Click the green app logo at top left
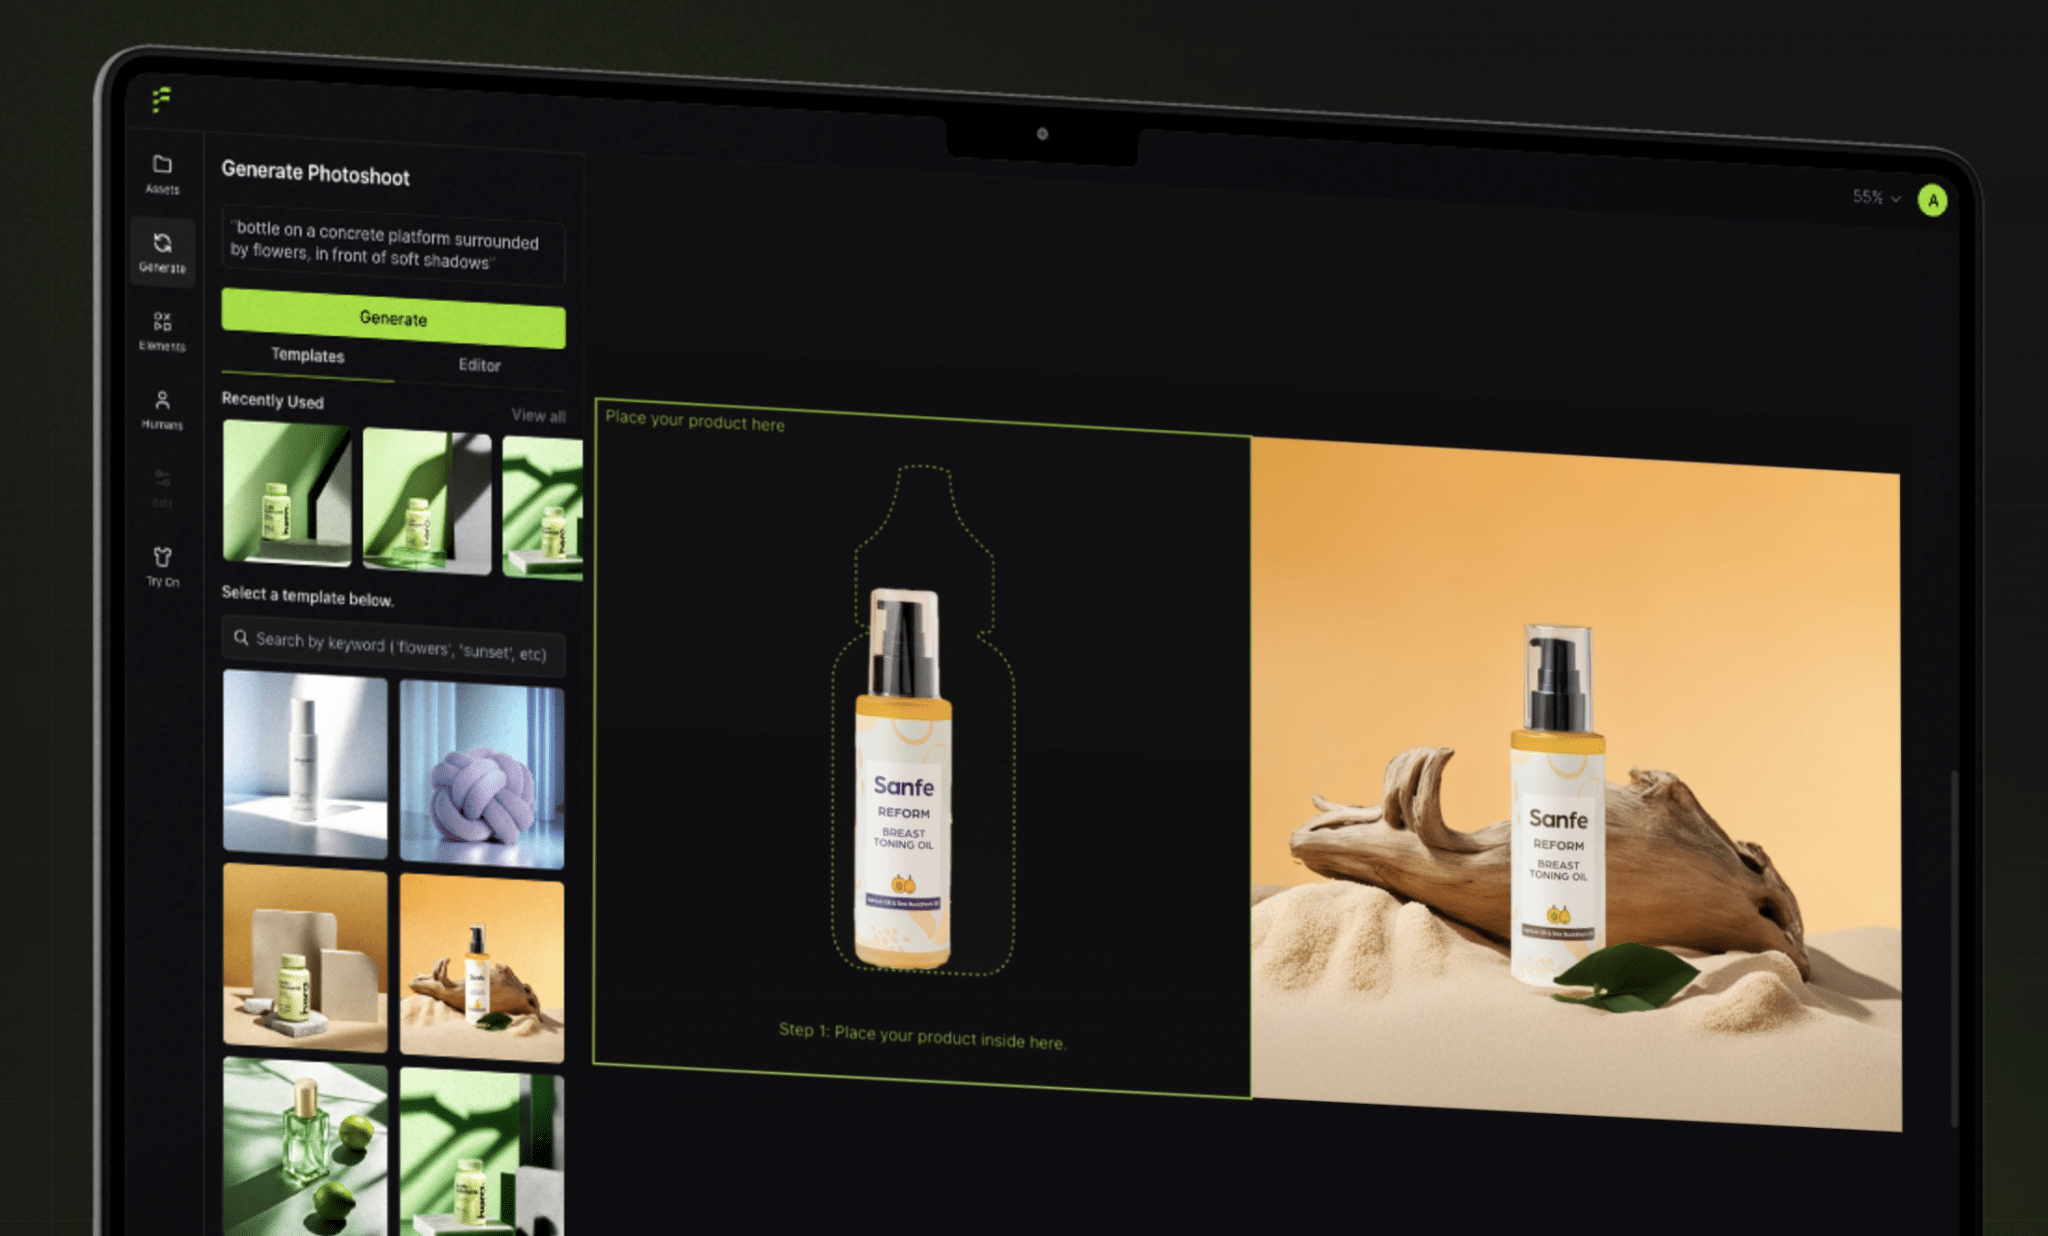The width and height of the screenshot is (2048, 1236). pyautogui.click(x=161, y=99)
